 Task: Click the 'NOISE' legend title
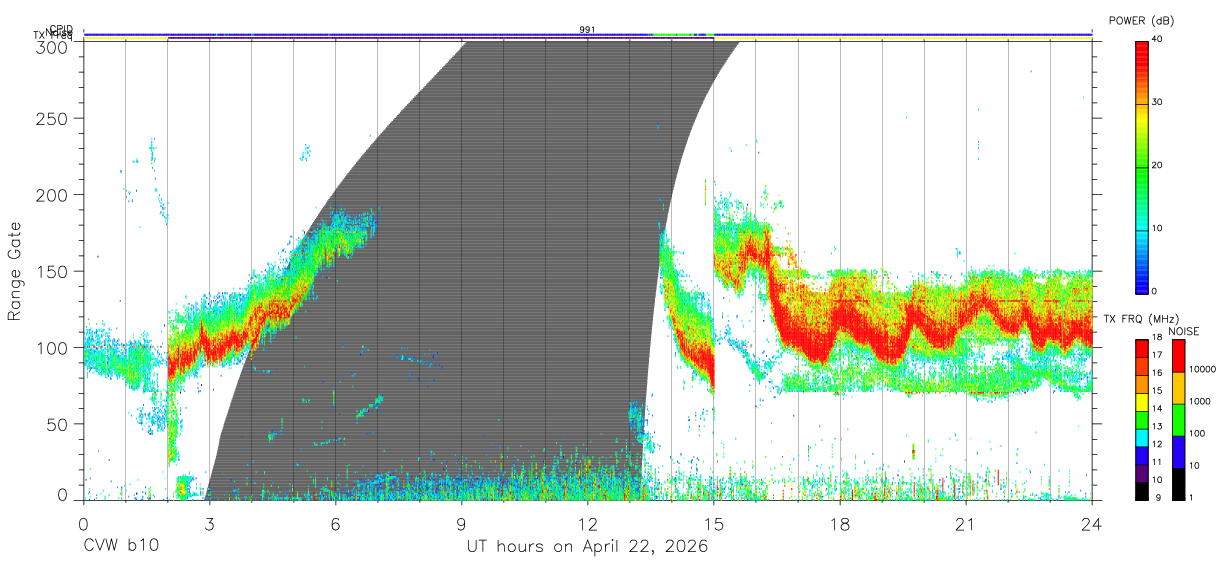click(x=1186, y=331)
